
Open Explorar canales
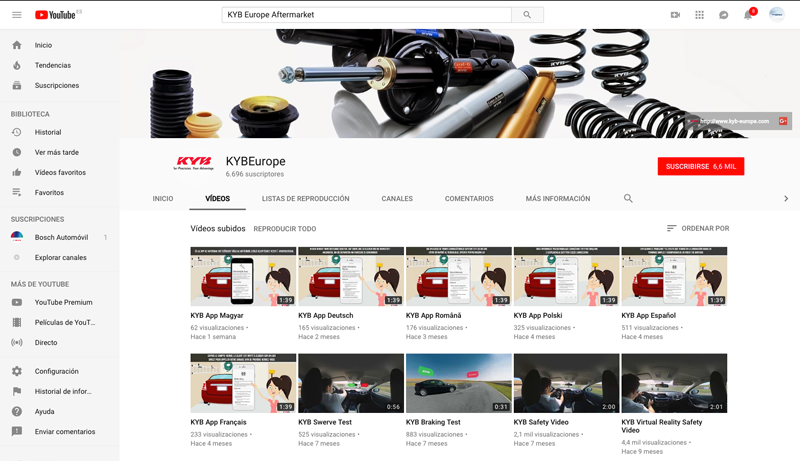60,258
